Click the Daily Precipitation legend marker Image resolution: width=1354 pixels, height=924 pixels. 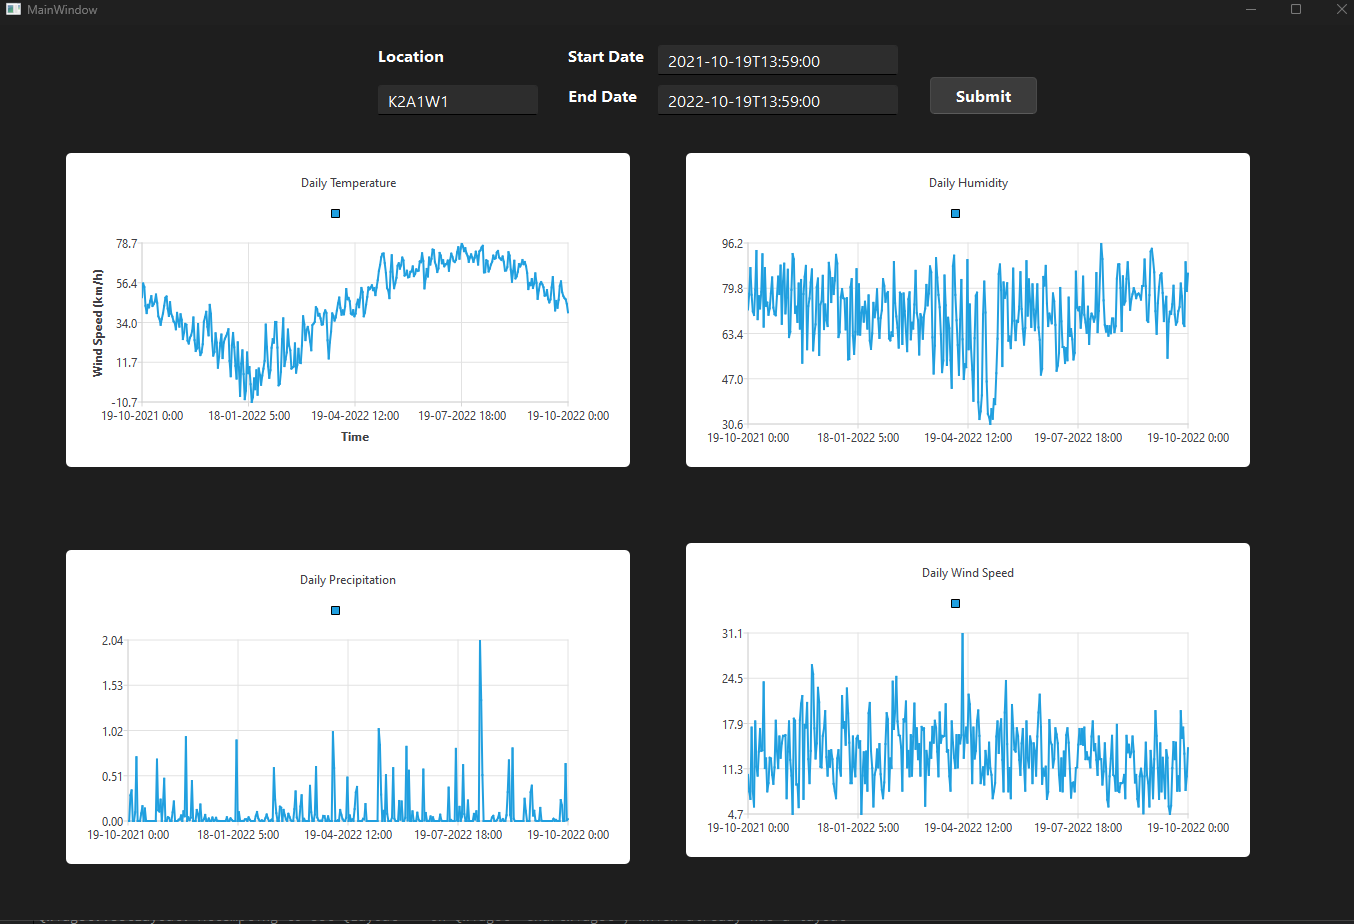[336, 610]
